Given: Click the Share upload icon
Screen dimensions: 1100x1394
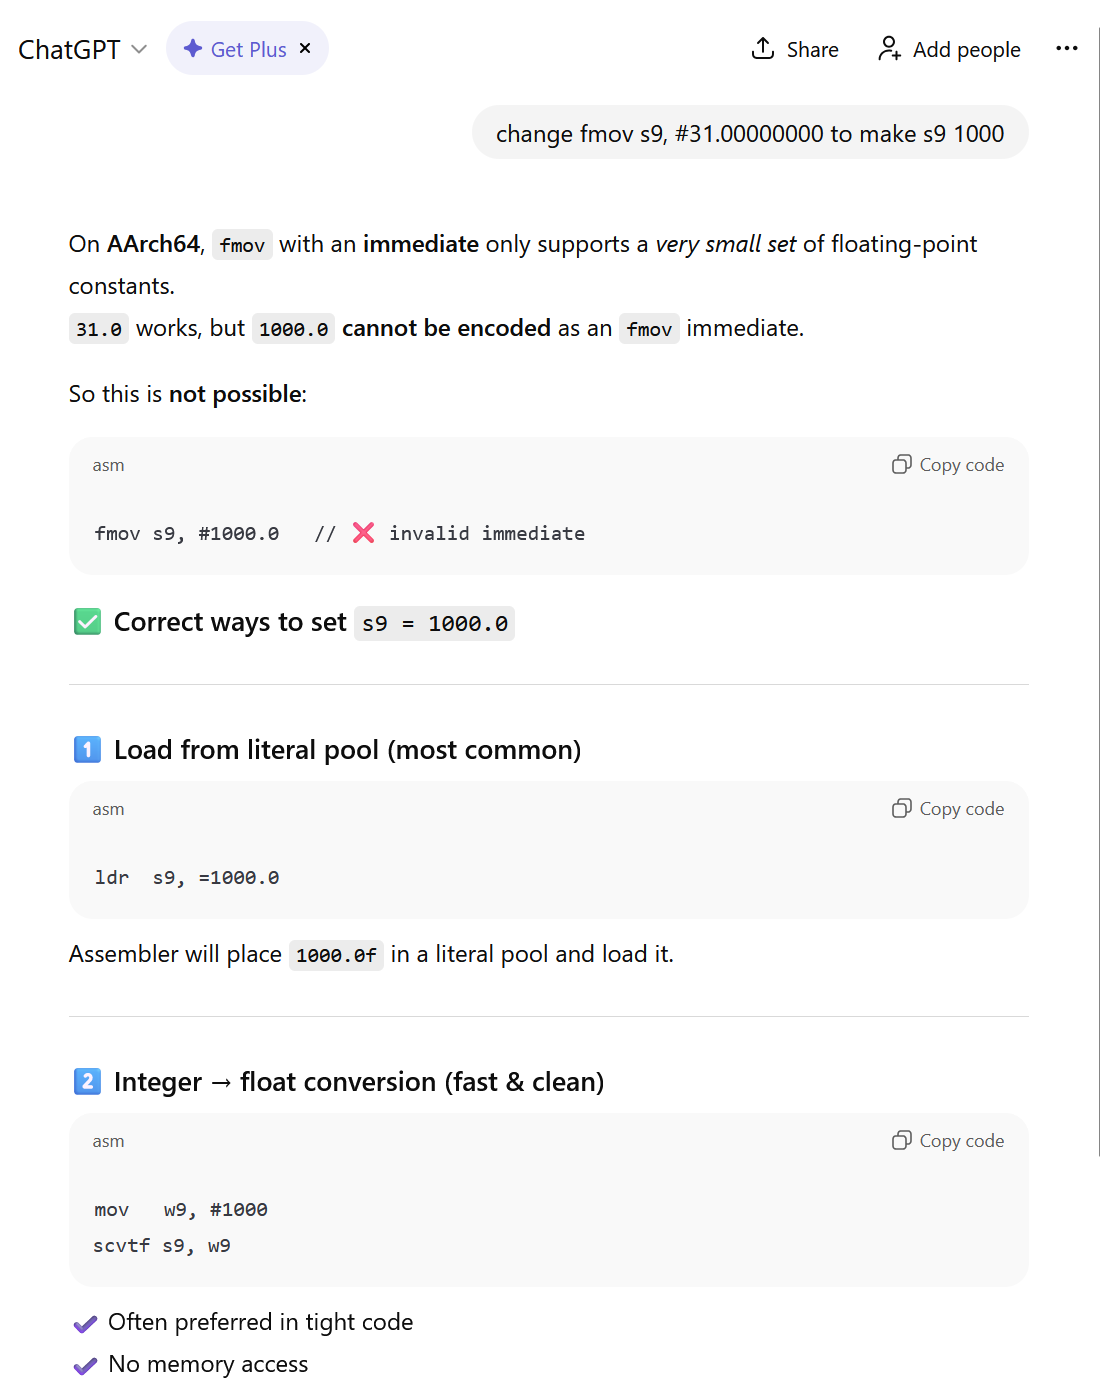Looking at the screenshot, I should pos(763,48).
